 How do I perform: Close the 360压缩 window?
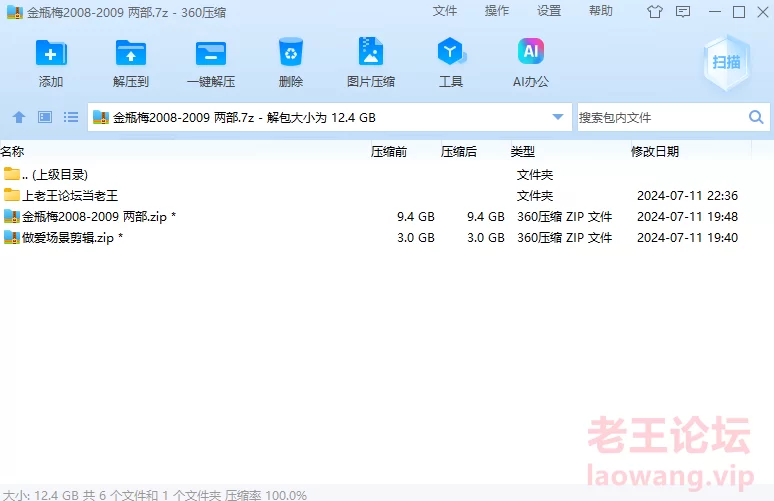[763, 11]
